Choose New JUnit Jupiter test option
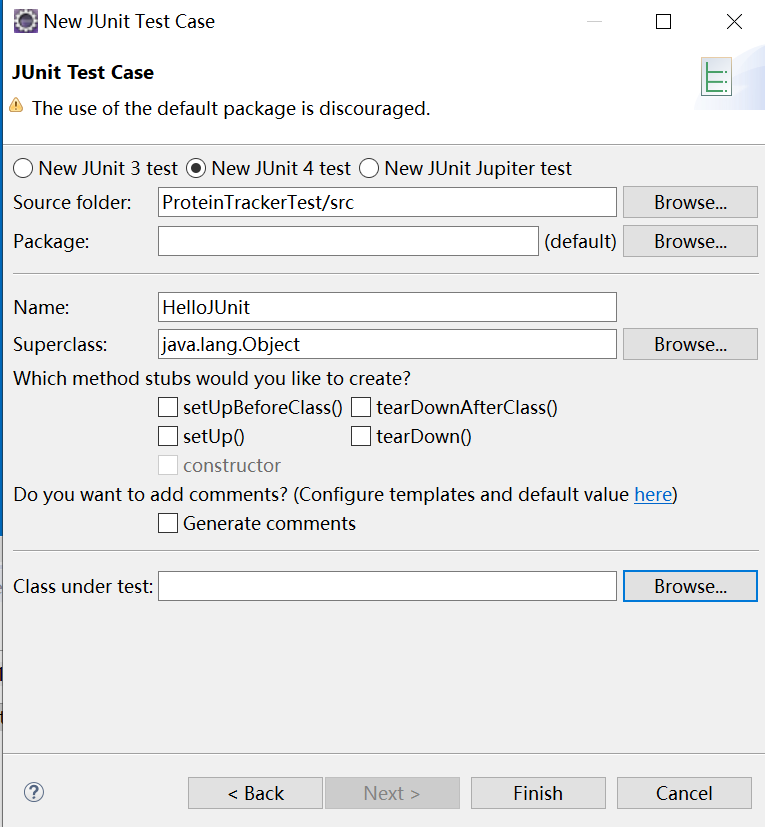Viewport: 765px width, 827px height. click(x=369, y=168)
